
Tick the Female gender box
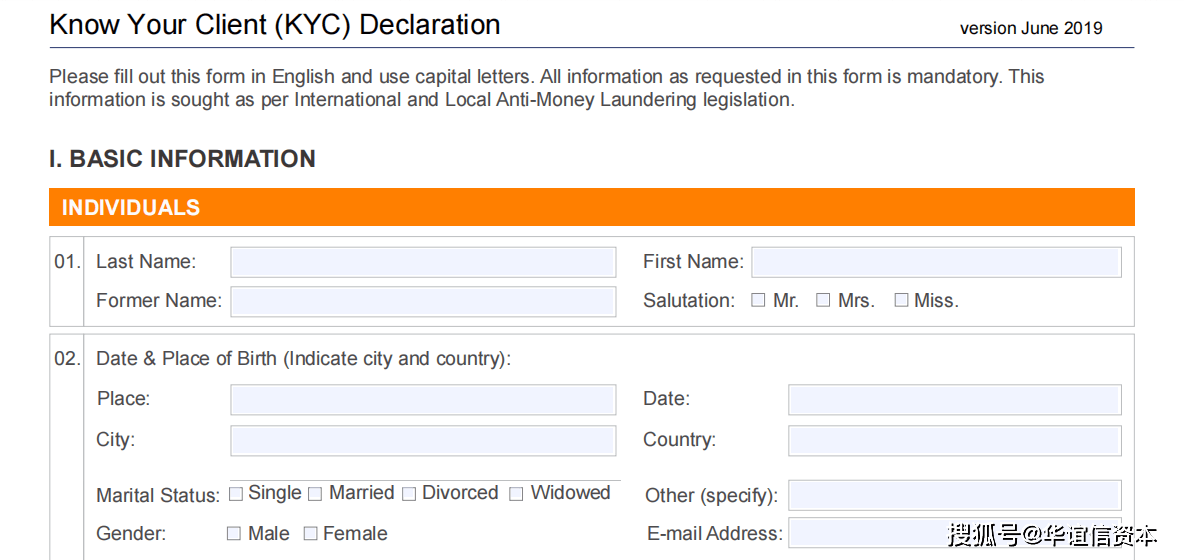pos(310,534)
